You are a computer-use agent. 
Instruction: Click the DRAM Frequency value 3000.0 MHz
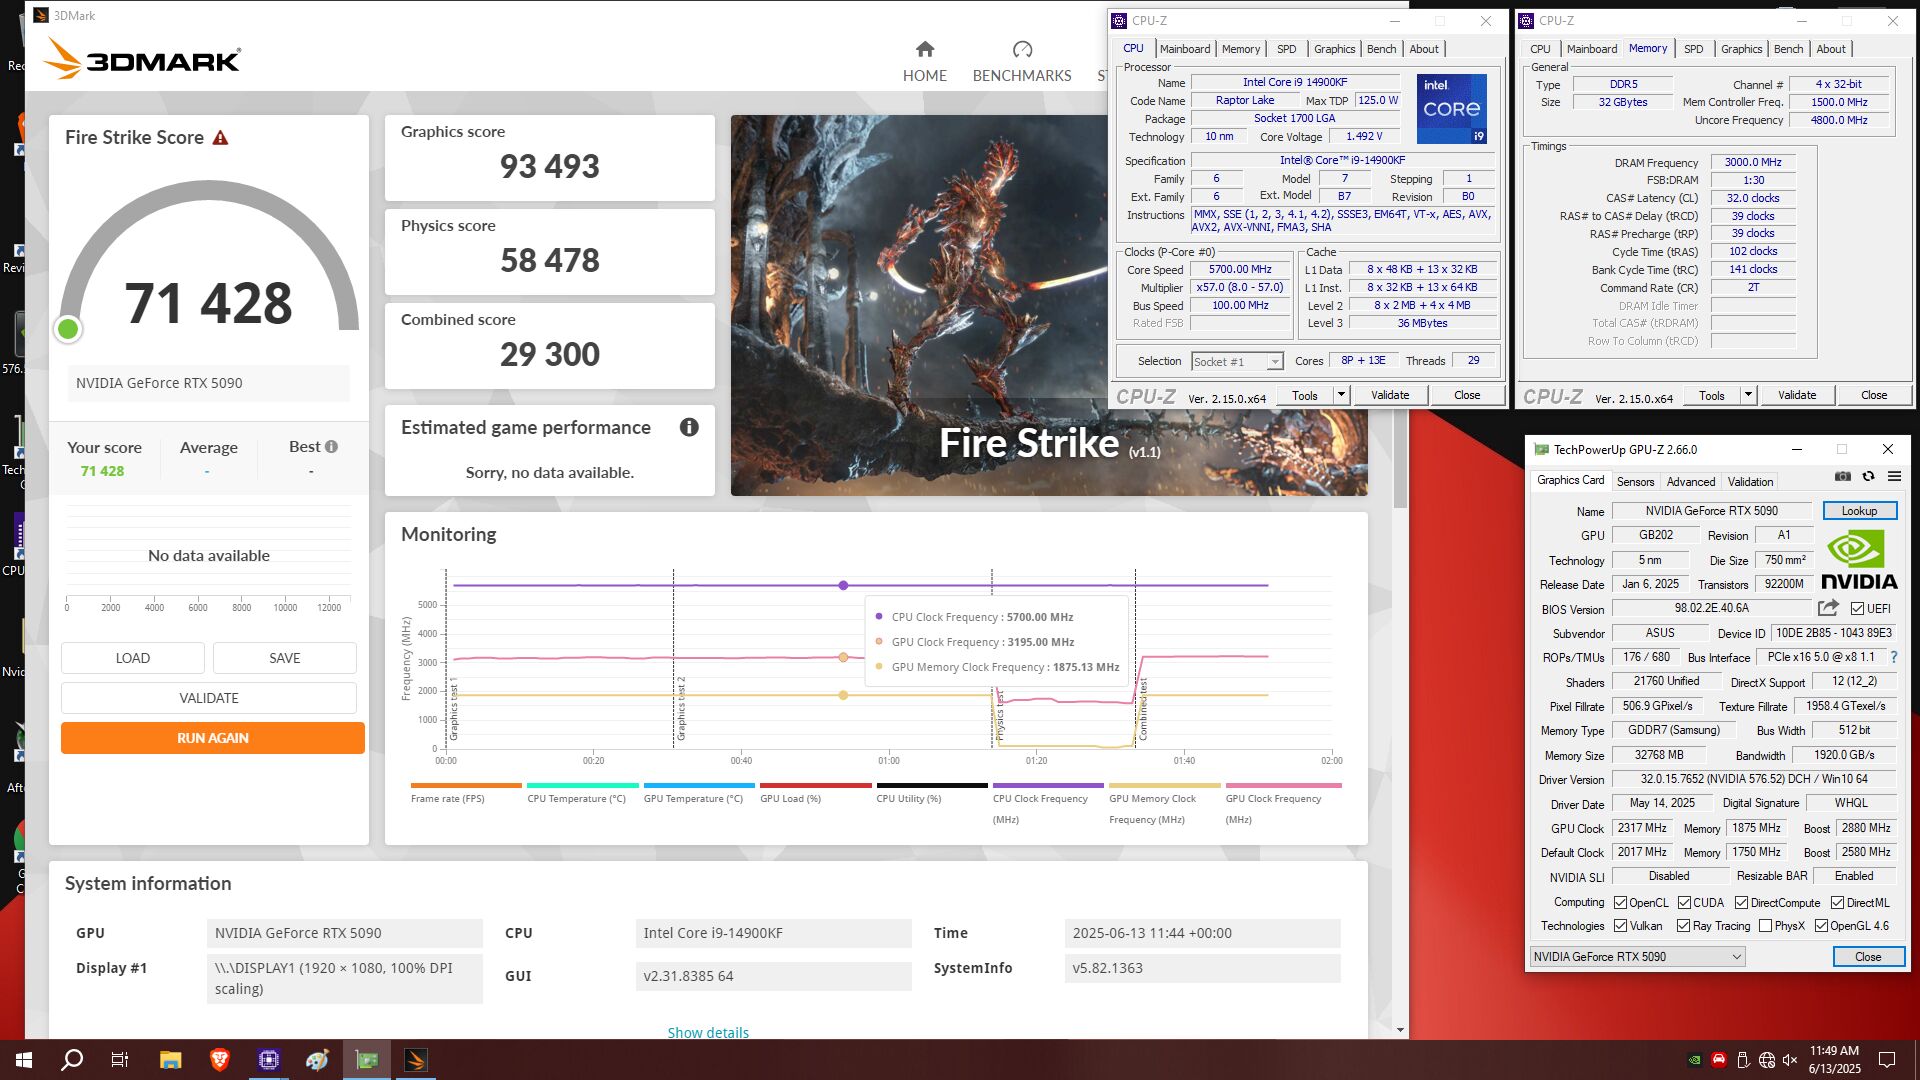point(1752,162)
